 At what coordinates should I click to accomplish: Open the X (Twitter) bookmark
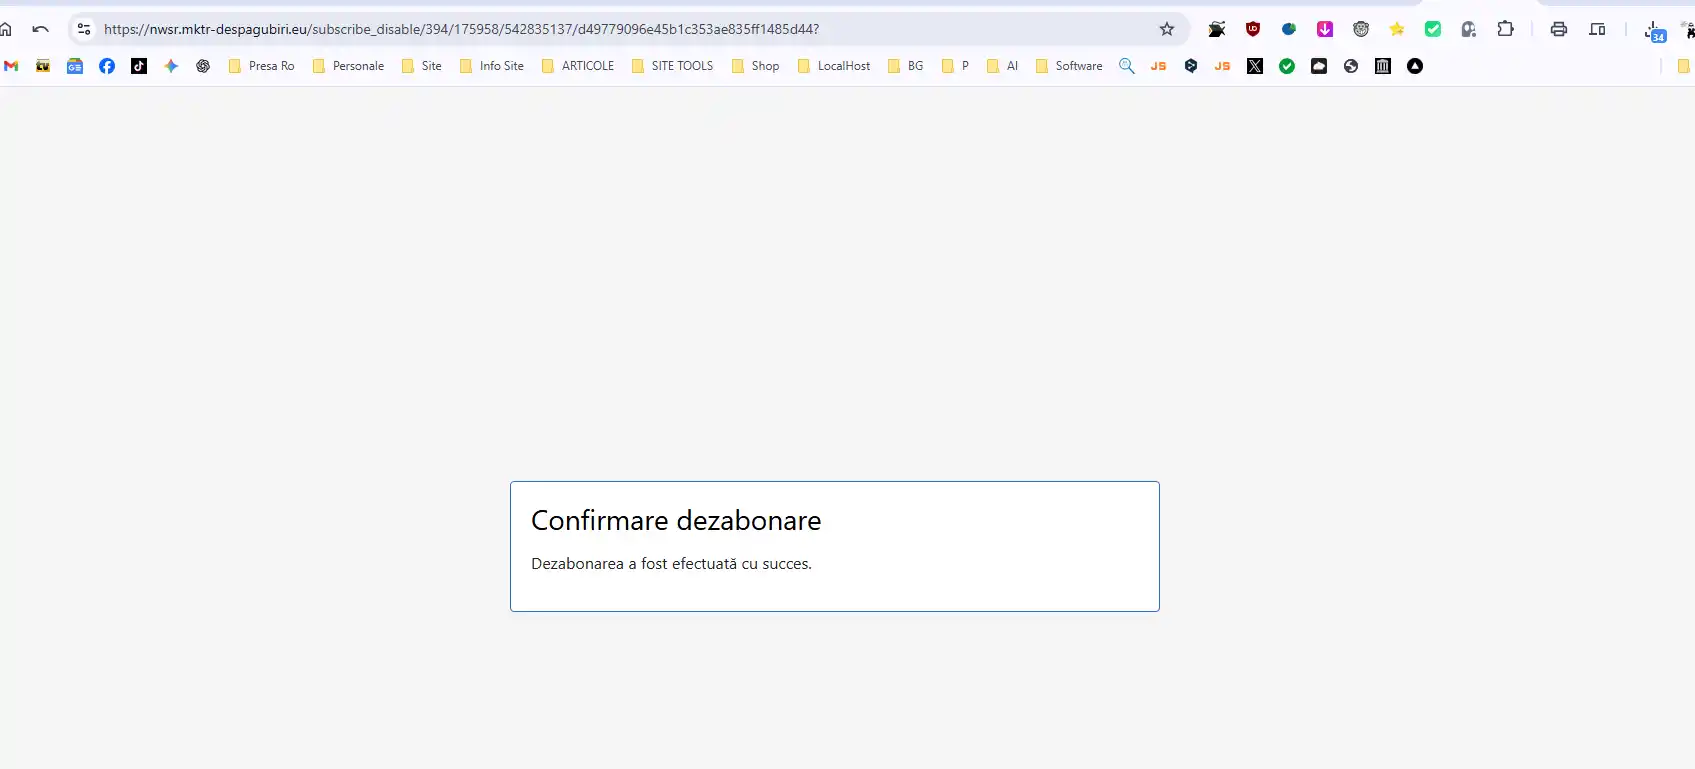click(1255, 66)
